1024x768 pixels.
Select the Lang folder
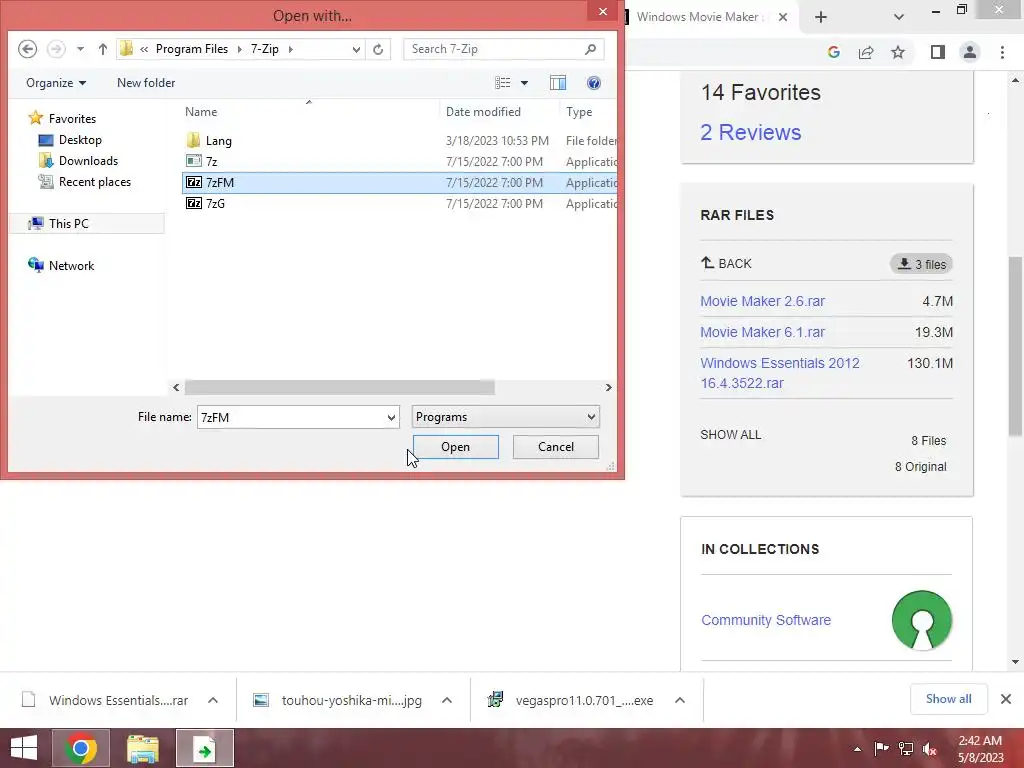point(218,140)
